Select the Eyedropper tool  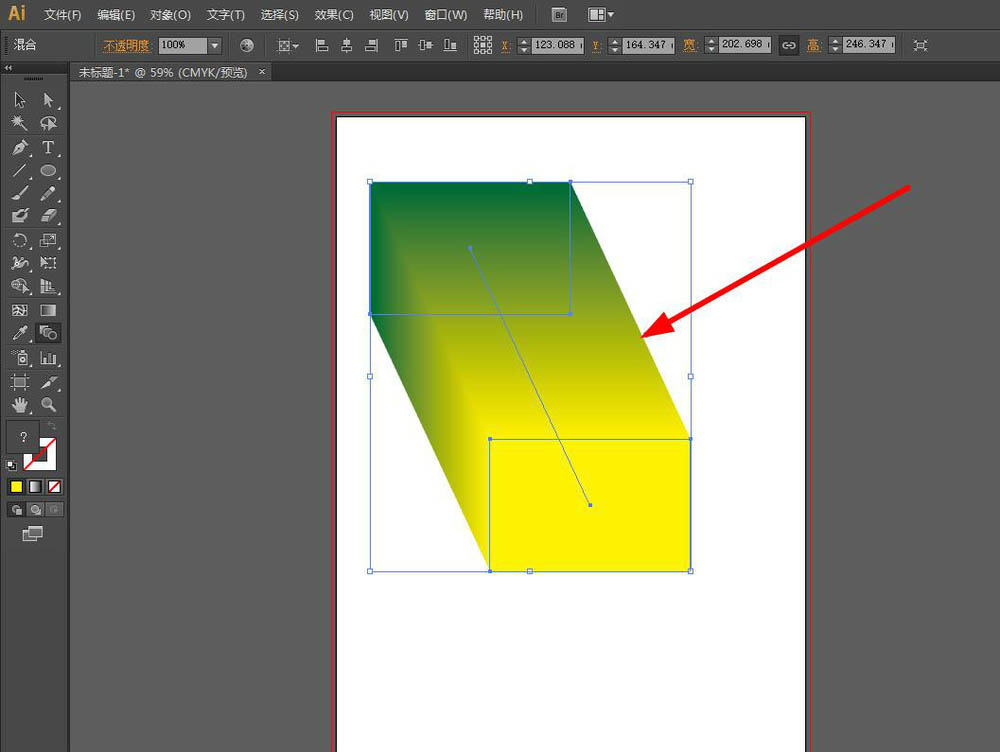pyautogui.click(x=20, y=333)
